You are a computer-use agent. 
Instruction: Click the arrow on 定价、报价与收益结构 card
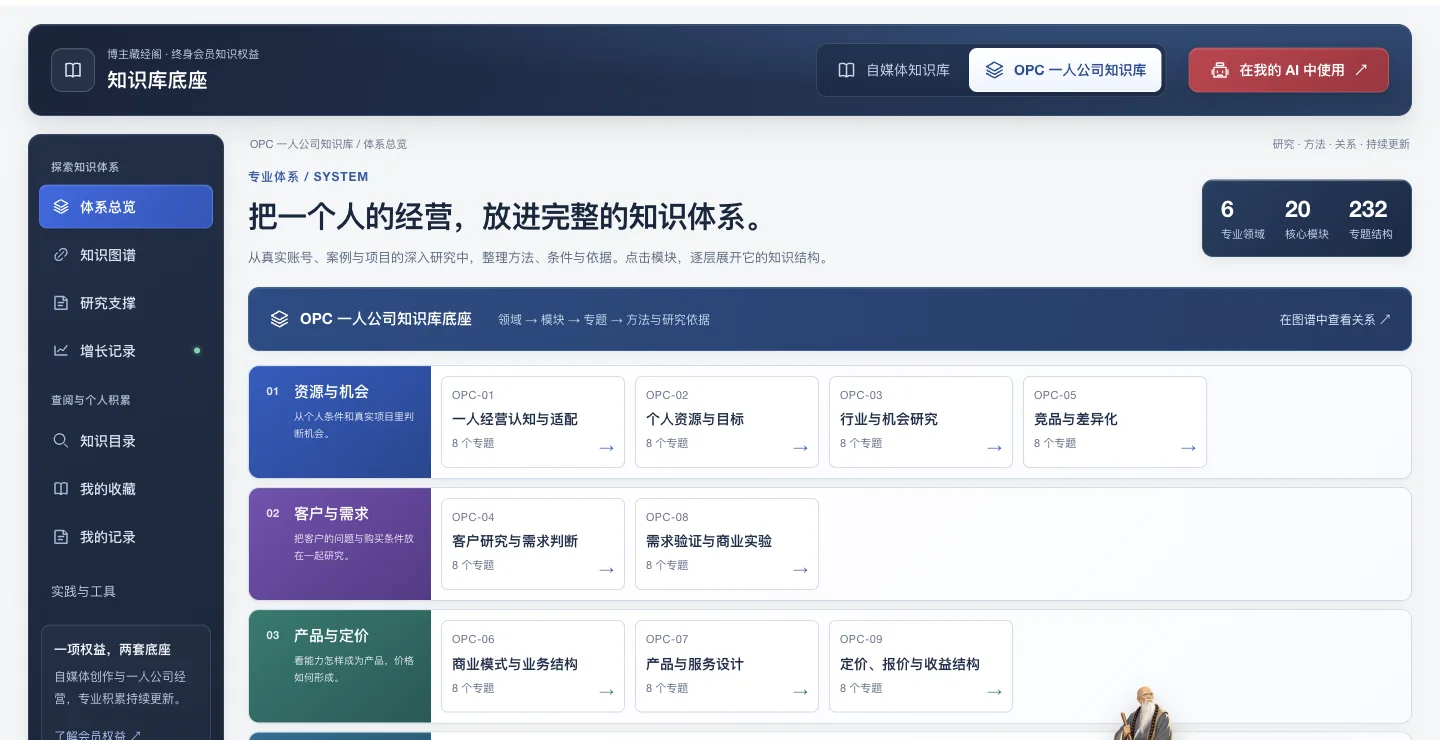point(994,692)
